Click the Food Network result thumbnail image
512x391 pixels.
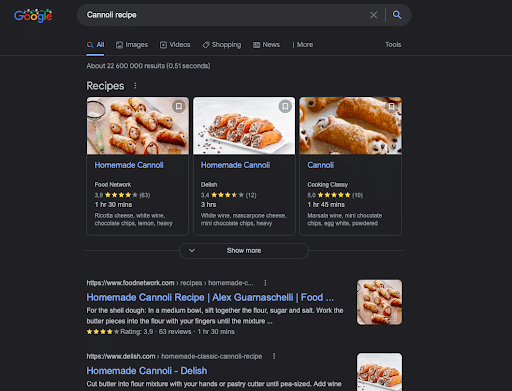(379, 302)
